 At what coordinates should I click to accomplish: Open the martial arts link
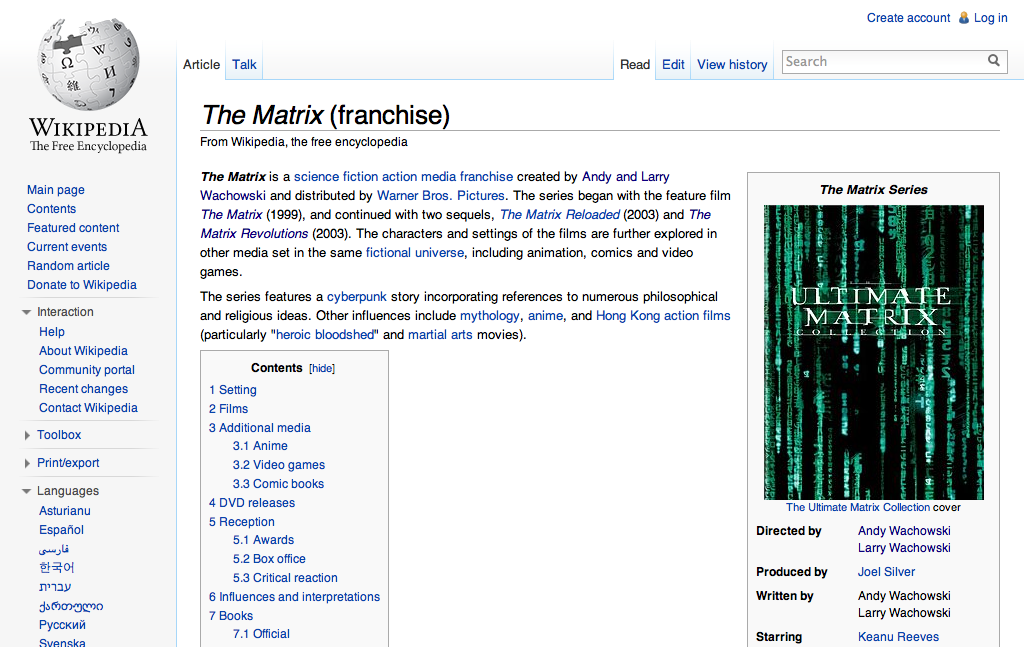point(440,334)
